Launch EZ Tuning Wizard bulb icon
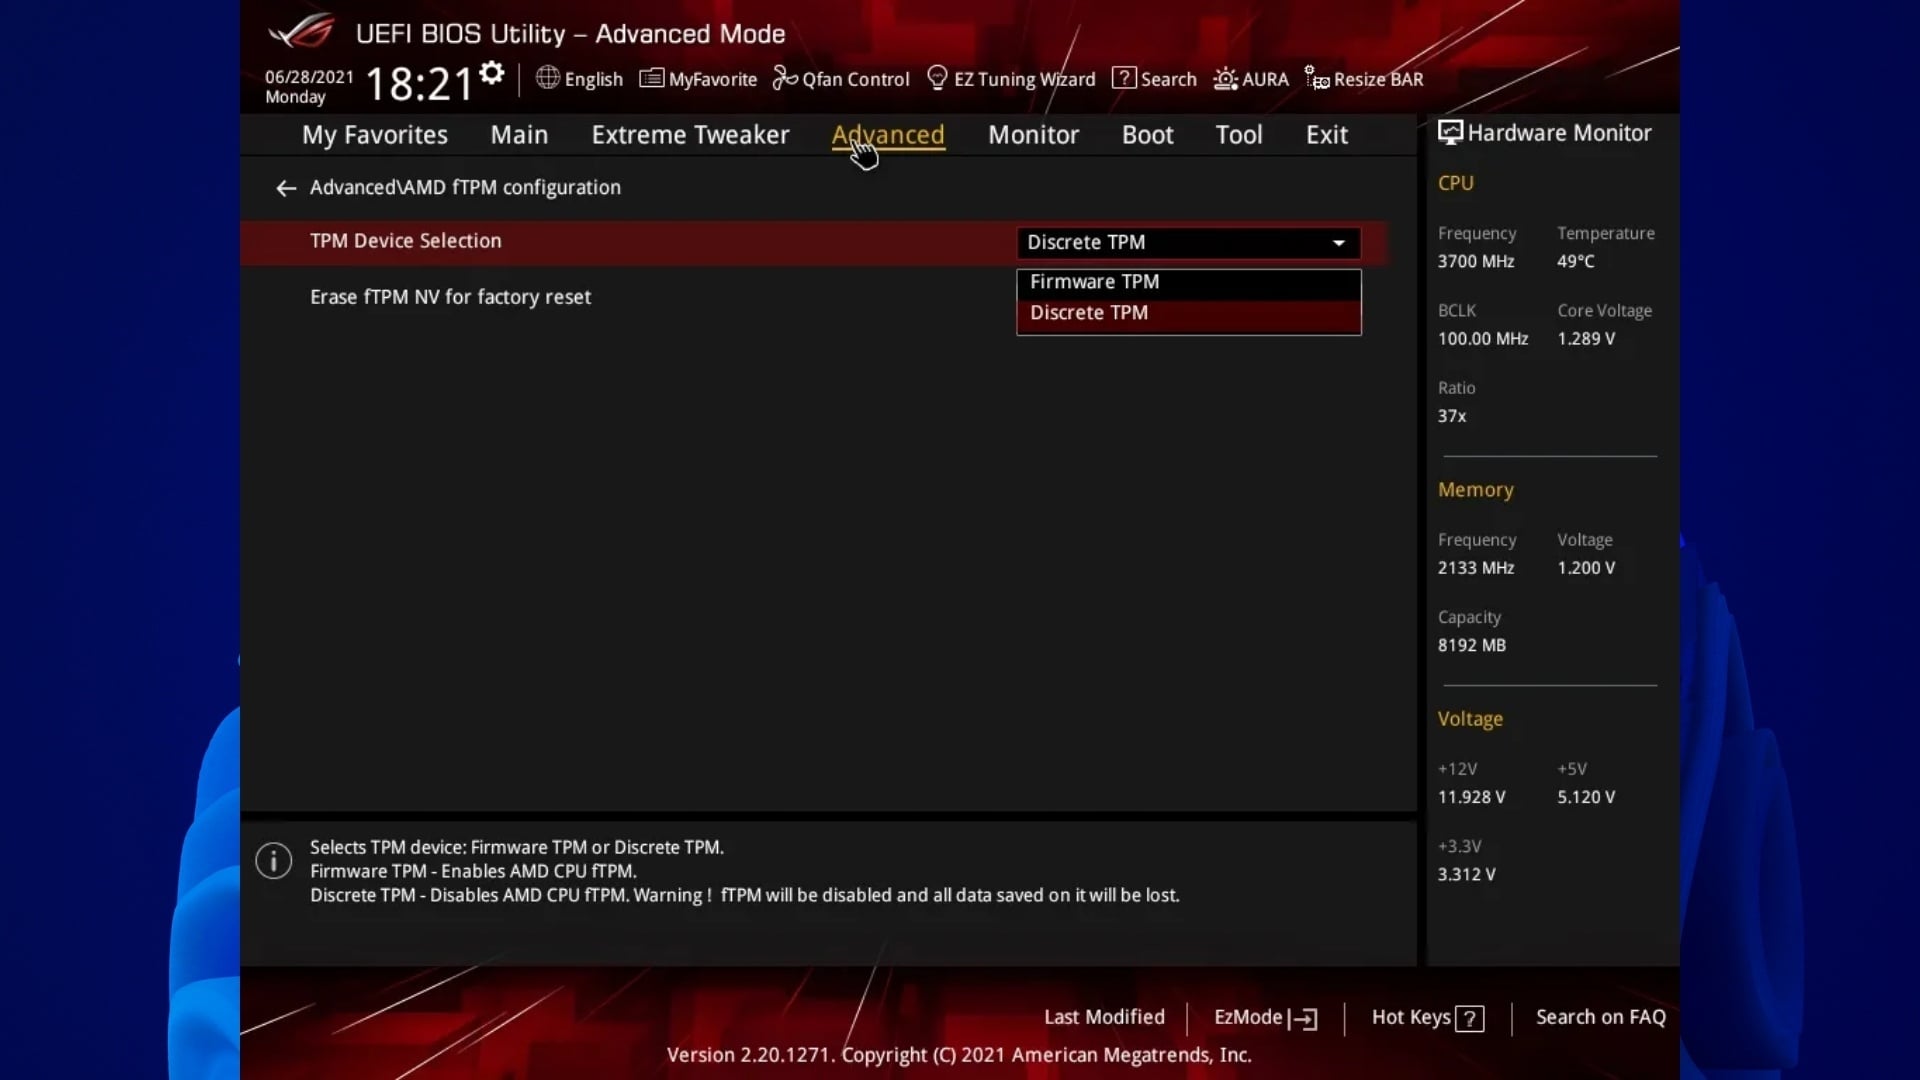The image size is (1920, 1080). (937, 78)
